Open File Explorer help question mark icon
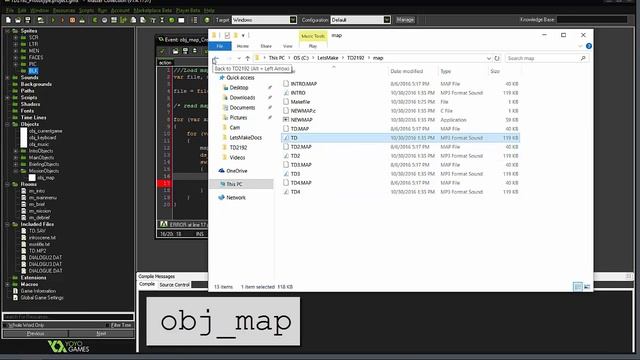Image resolution: width=640 pixels, height=360 pixels. point(589,46)
